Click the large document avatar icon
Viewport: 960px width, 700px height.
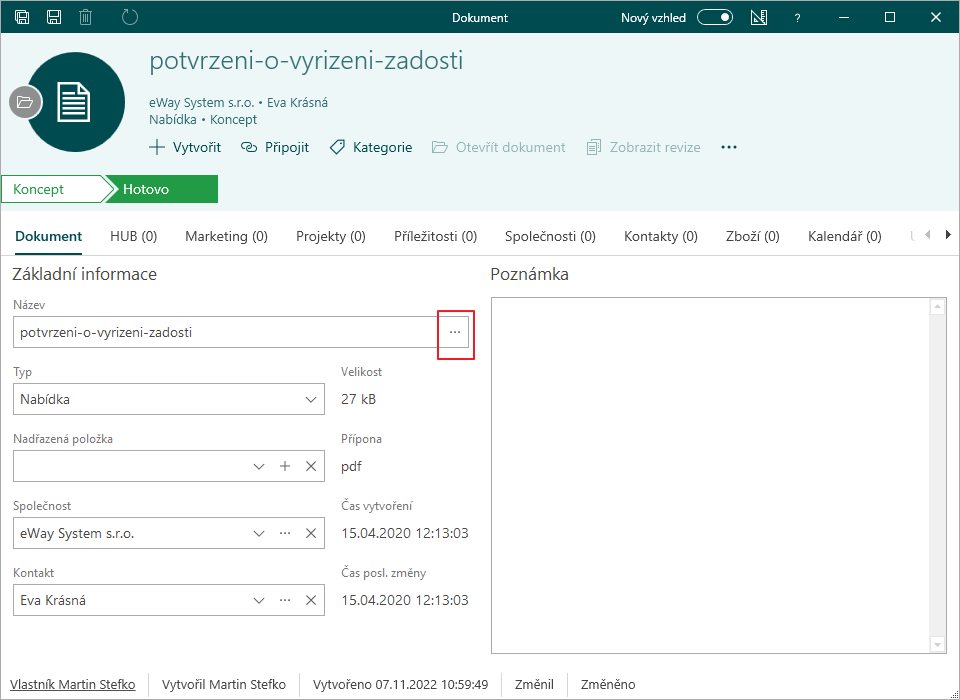click(x=75, y=102)
